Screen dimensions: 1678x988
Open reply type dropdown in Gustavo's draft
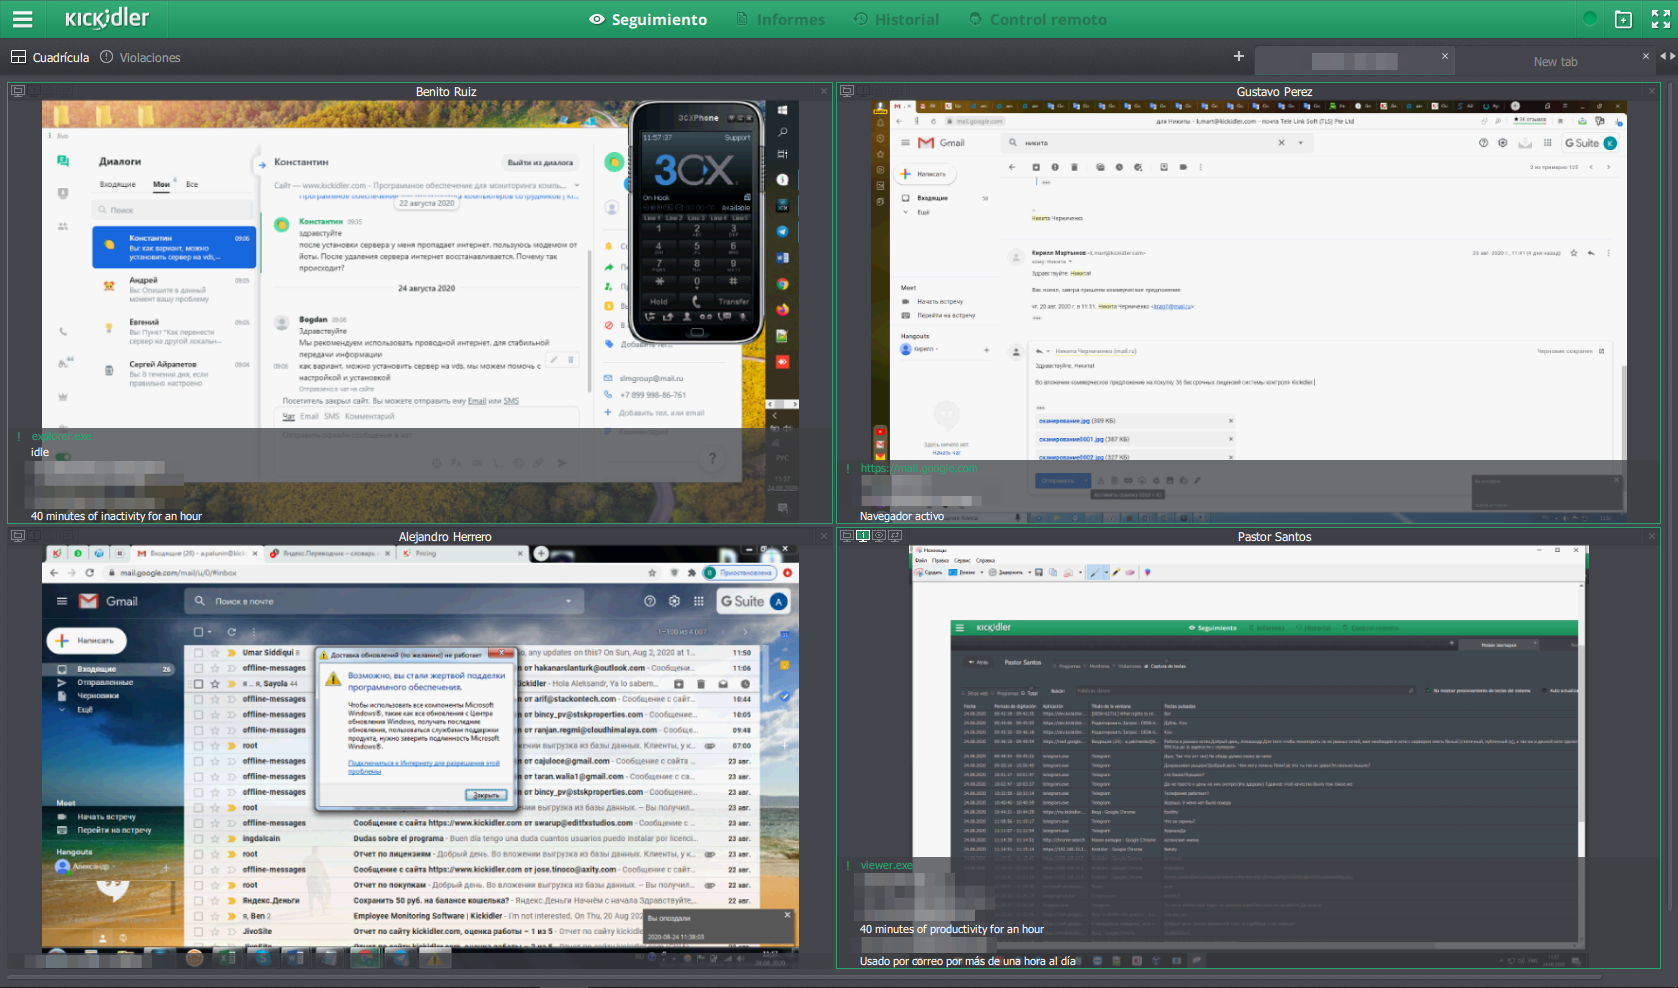tap(1049, 351)
